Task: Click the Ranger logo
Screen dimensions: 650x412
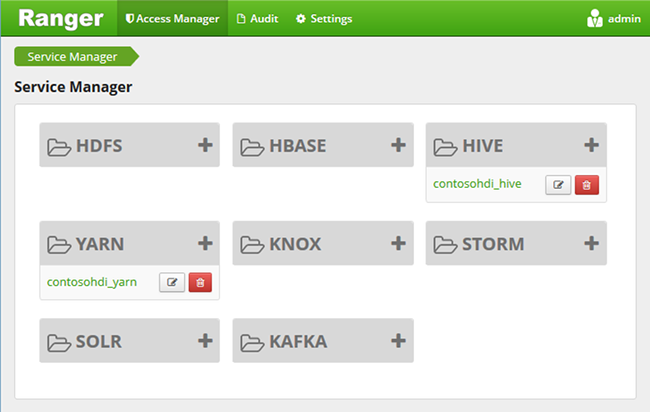Action: click(61, 19)
